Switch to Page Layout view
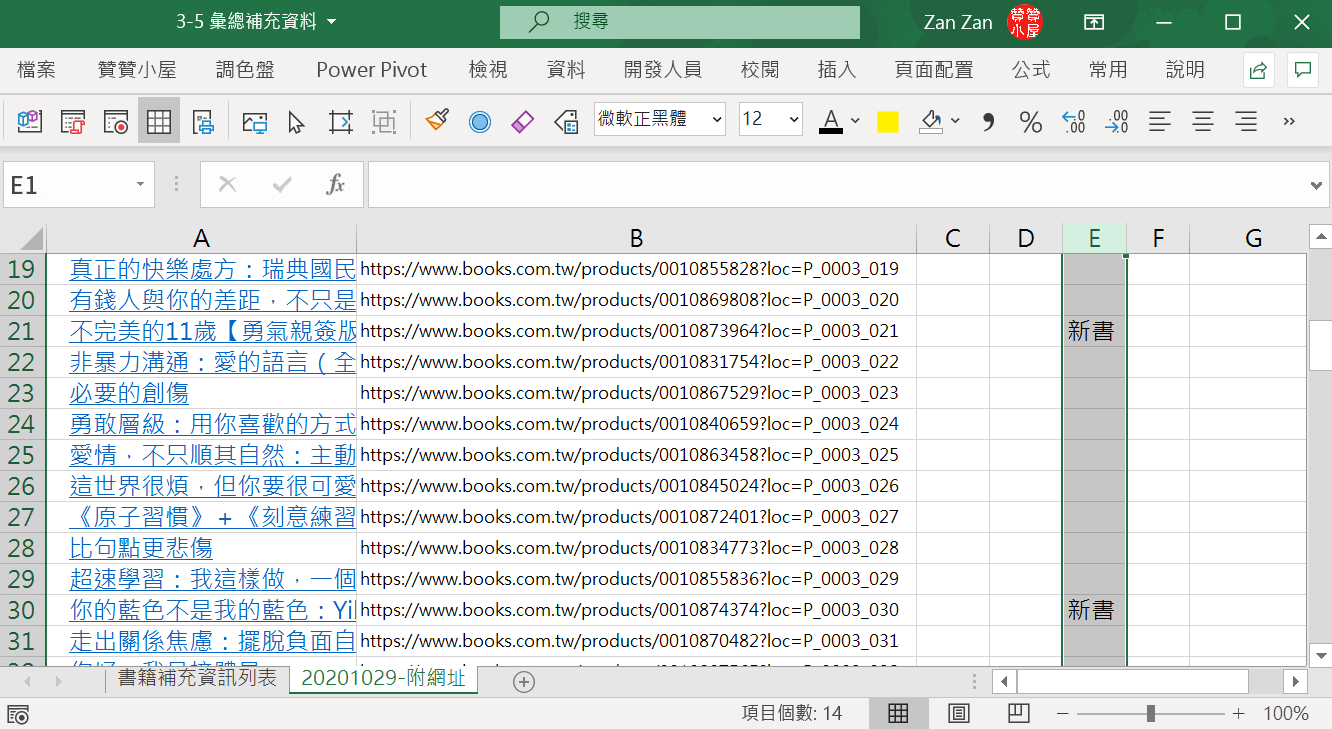Image resolution: width=1332 pixels, height=729 pixels. (958, 714)
